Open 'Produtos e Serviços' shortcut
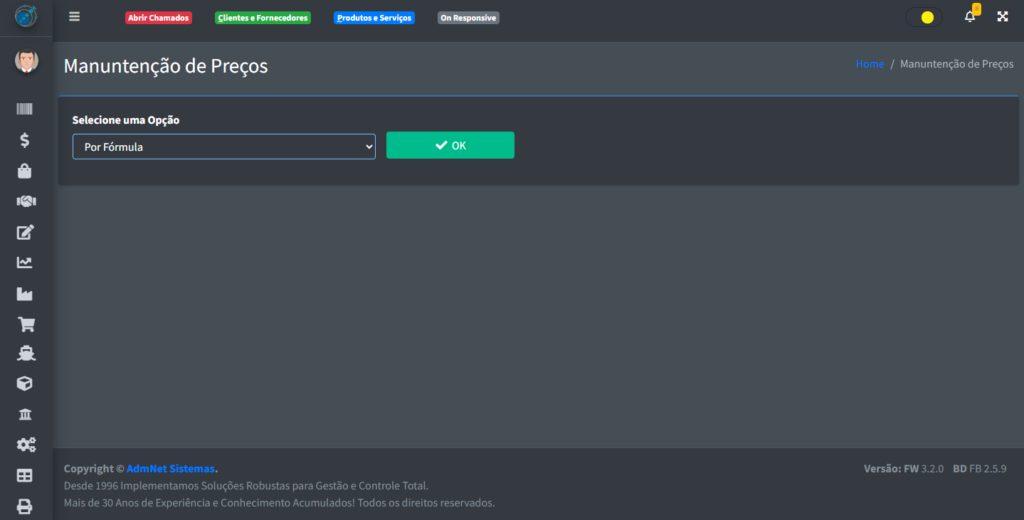Viewport: 1024px width, 520px height. (x=374, y=18)
